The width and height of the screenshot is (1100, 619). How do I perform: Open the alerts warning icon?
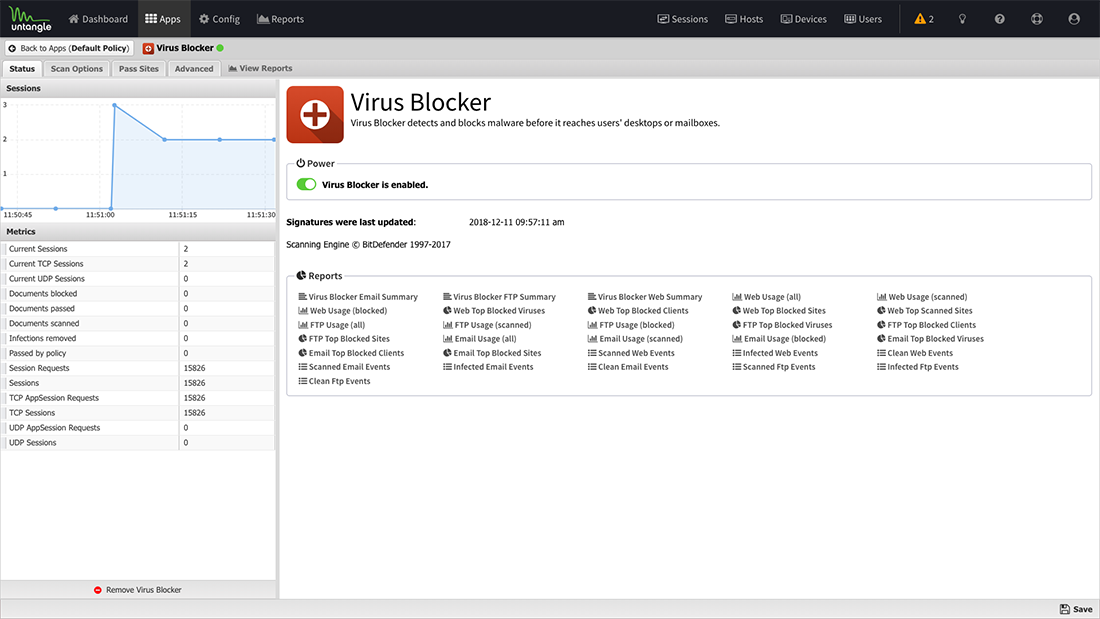(924, 19)
